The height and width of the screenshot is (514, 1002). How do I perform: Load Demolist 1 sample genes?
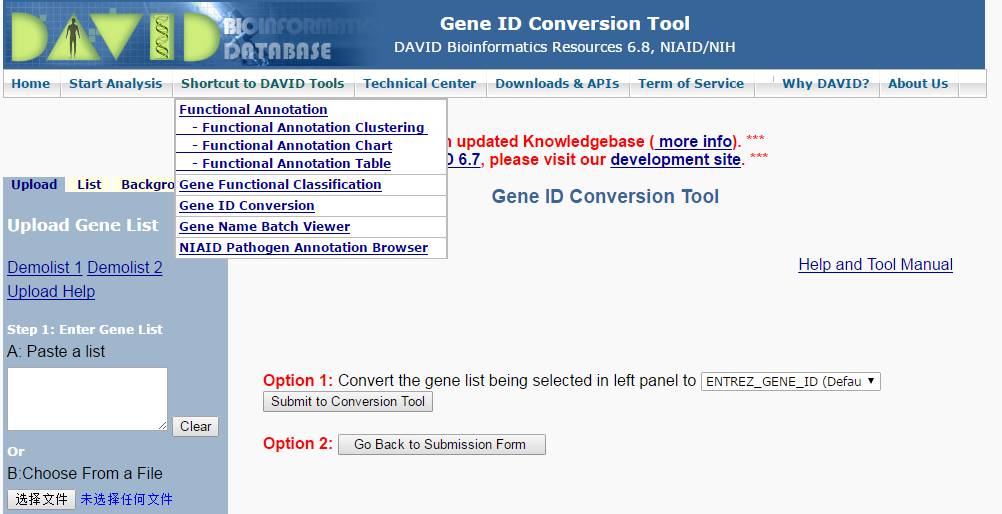point(44,268)
